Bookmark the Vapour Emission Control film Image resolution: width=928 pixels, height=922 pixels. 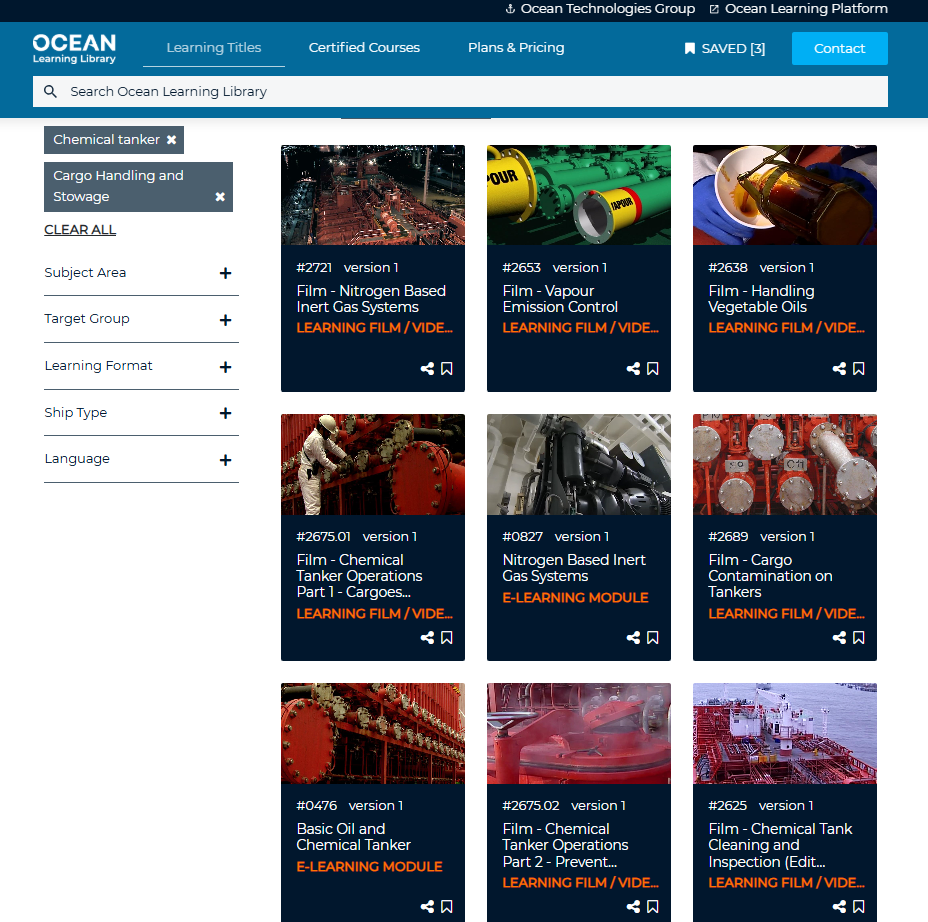pyautogui.click(x=652, y=368)
